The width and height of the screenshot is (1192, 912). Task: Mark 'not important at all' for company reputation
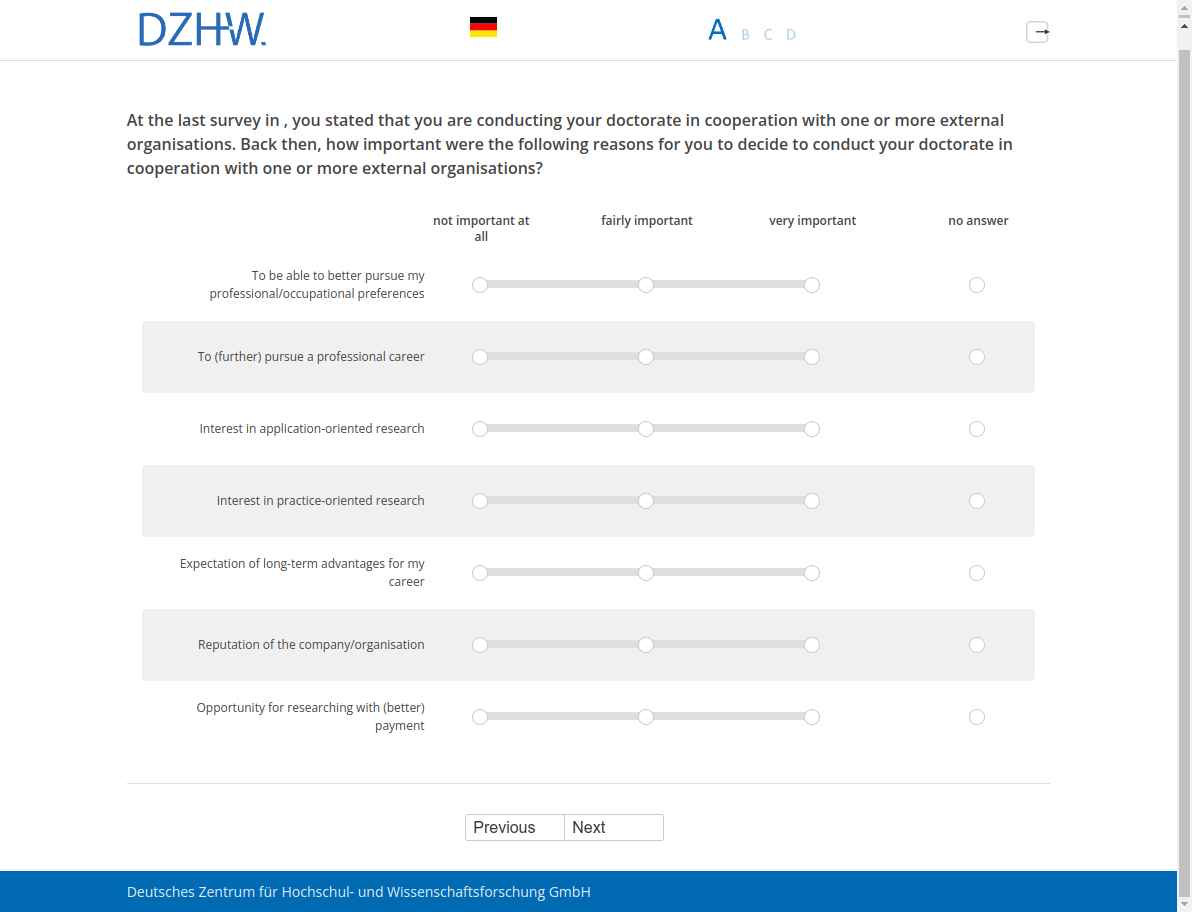pyautogui.click(x=480, y=645)
